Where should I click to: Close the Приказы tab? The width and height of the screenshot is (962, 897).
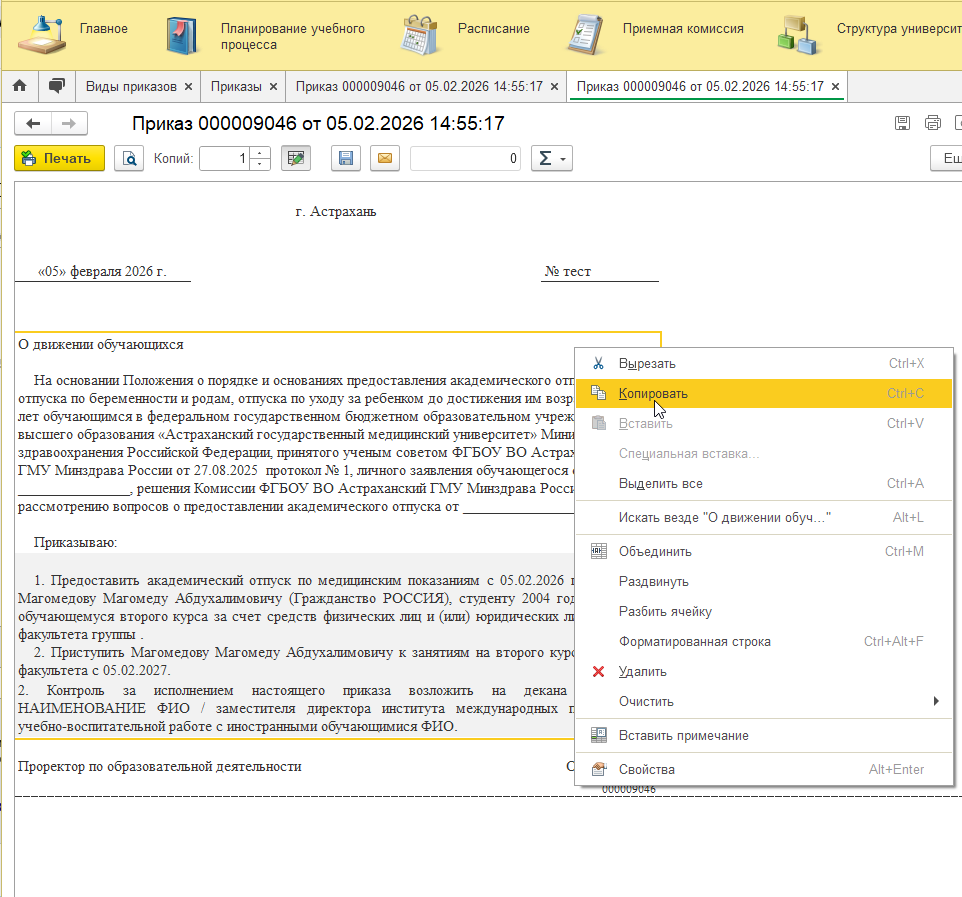(x=272, y=87)
